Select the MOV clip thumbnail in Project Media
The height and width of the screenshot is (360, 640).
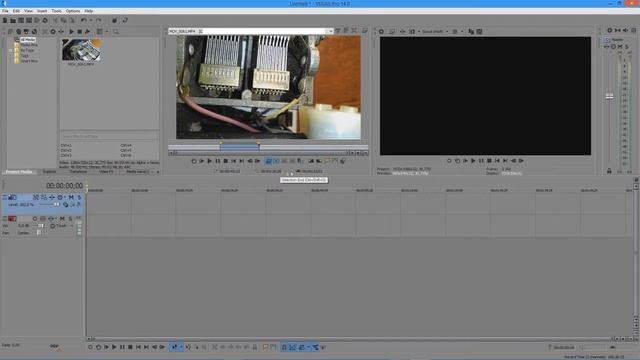[81, 50]
